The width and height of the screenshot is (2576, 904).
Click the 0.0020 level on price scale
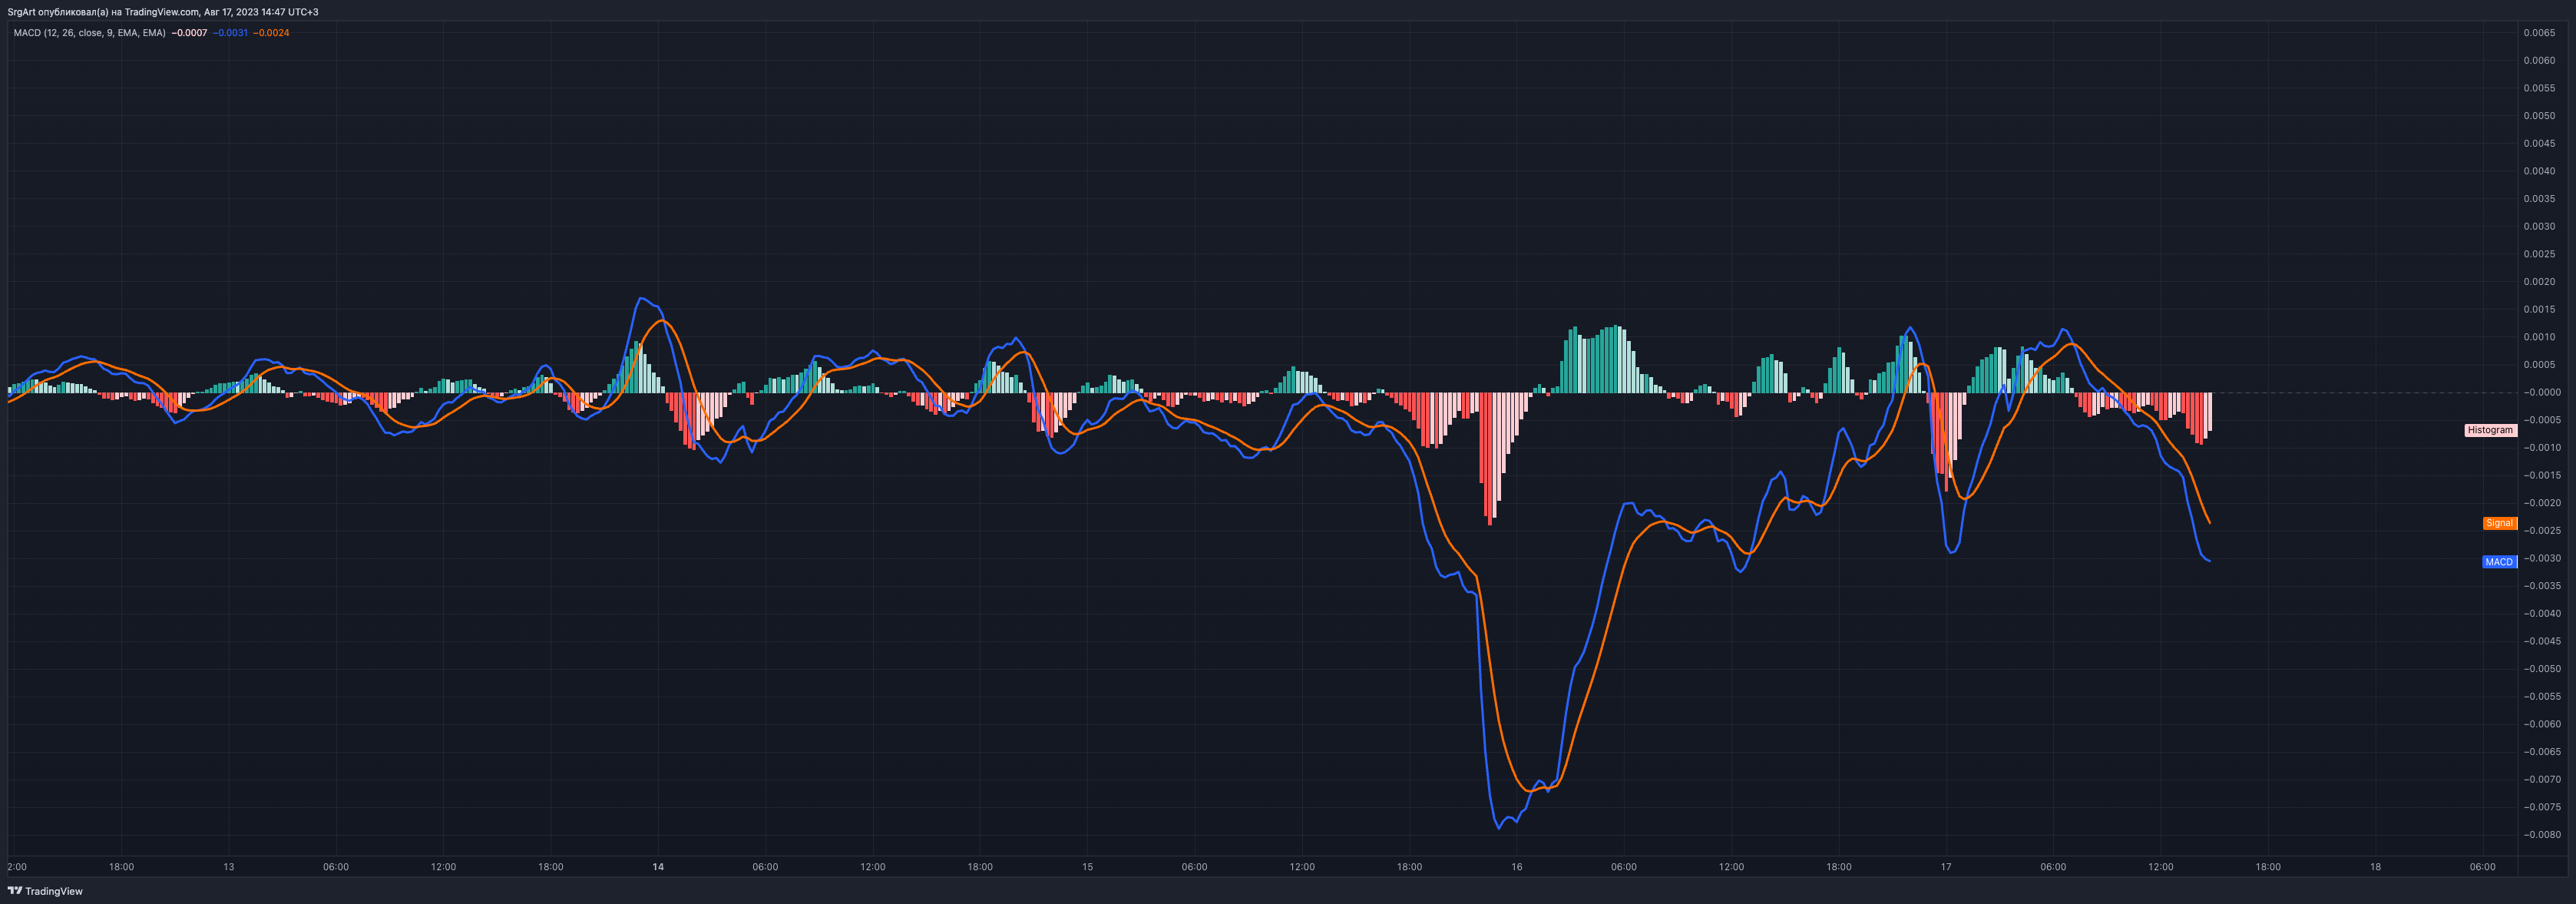coord(2539,282)
